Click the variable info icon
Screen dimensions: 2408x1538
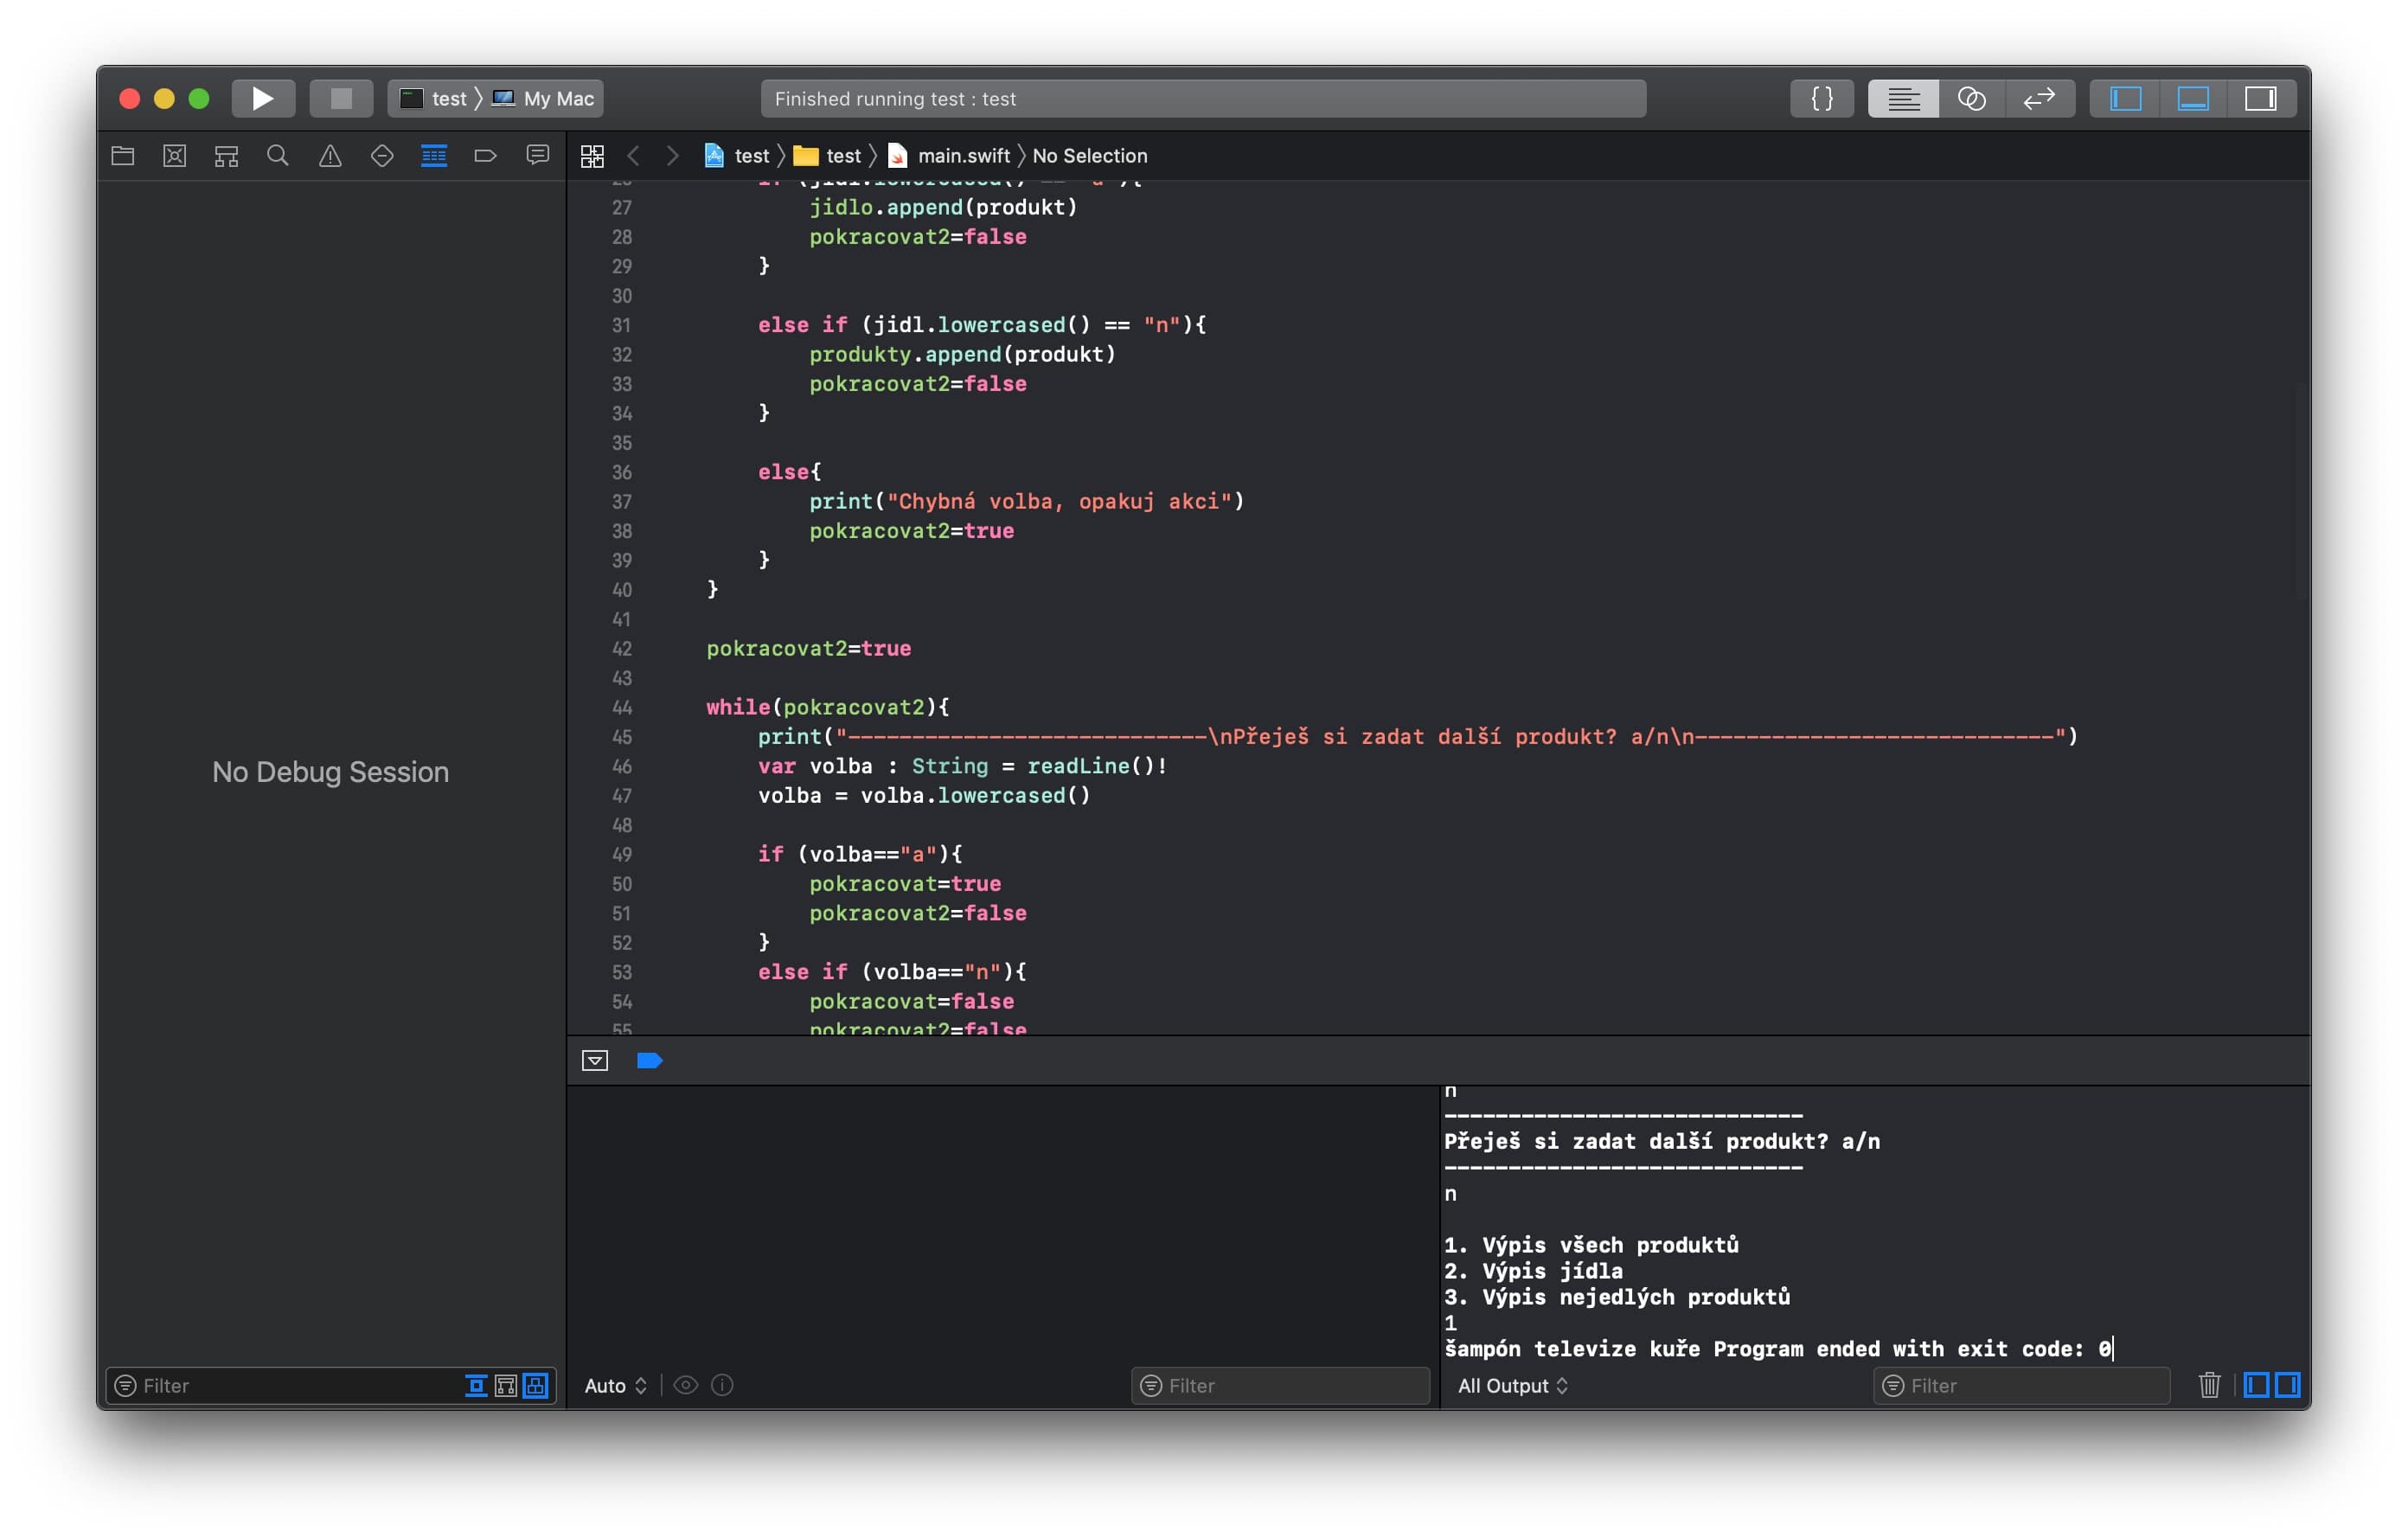pyautogui.click(x=722, y=1385)
